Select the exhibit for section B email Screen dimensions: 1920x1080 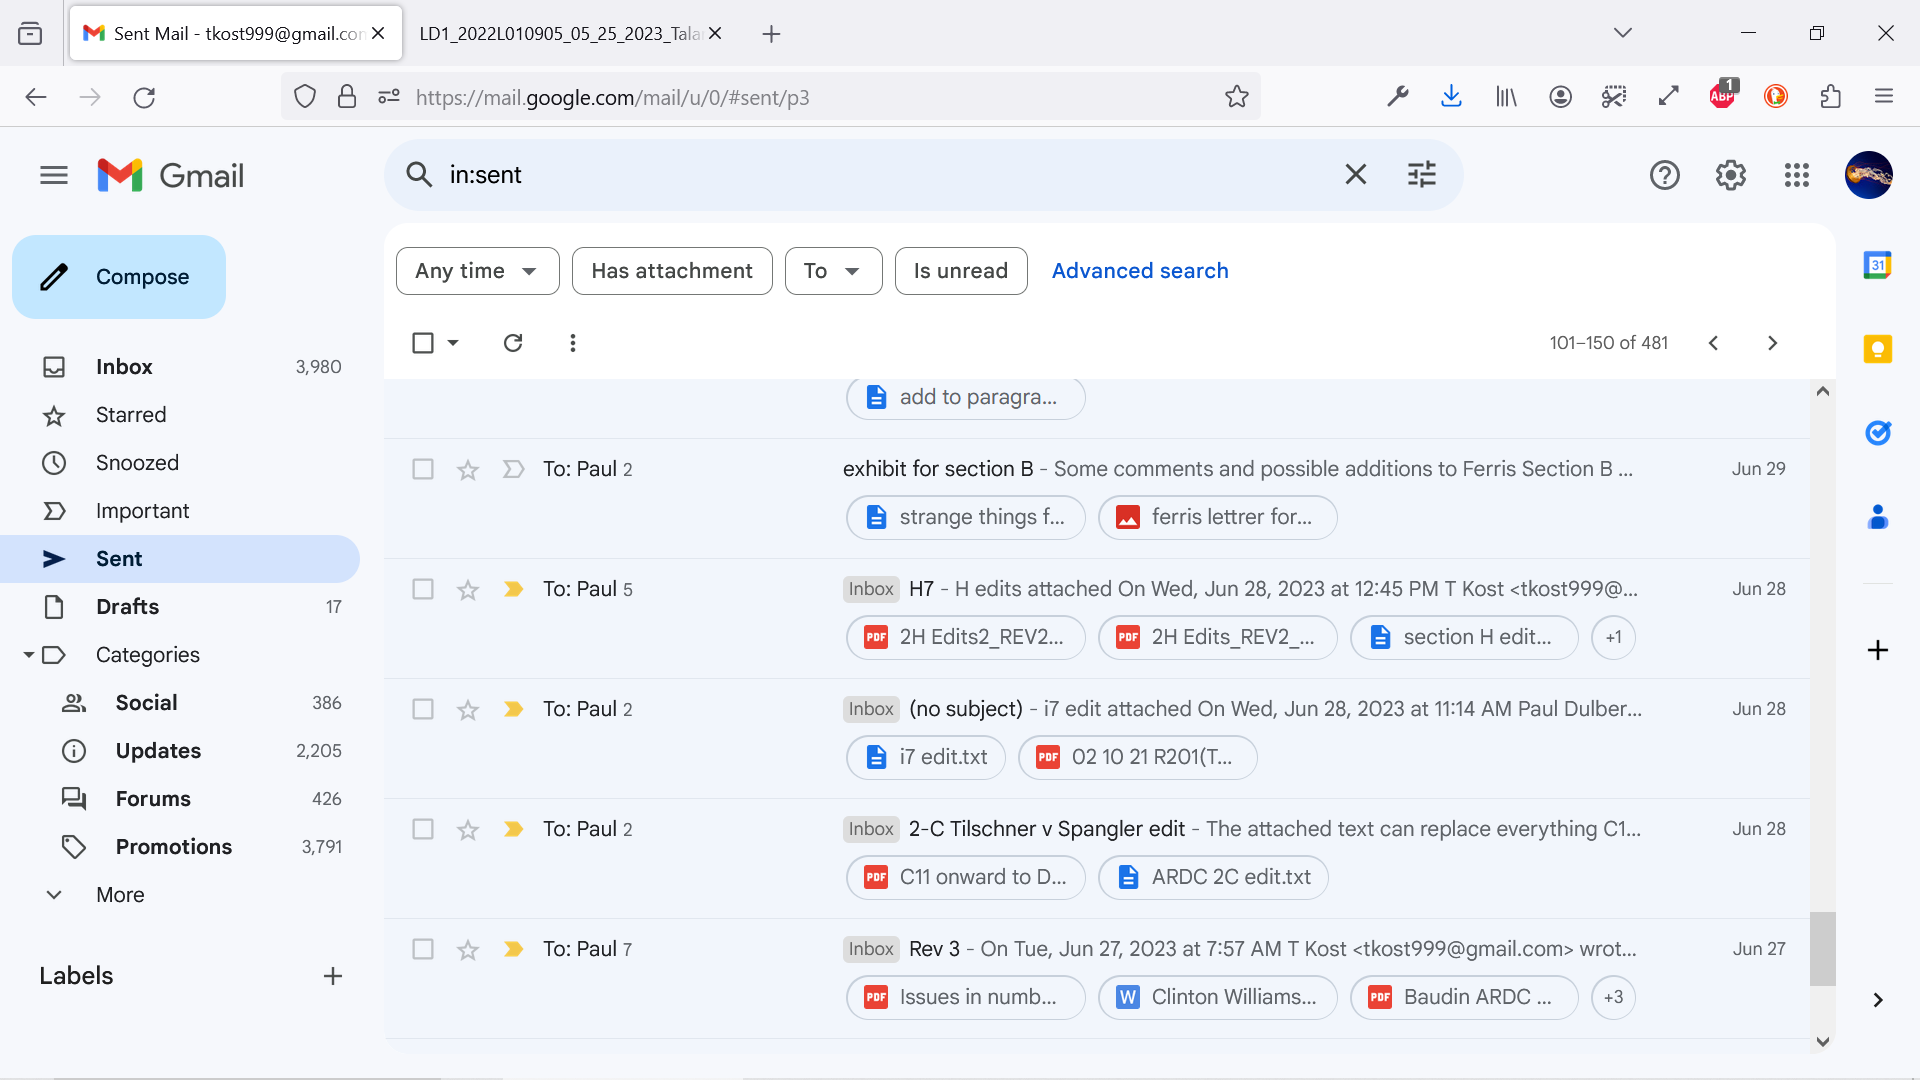[x=423, y=469]
